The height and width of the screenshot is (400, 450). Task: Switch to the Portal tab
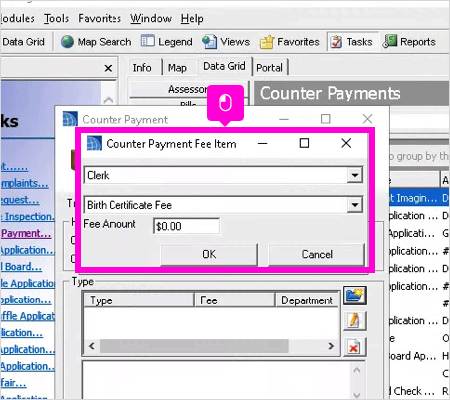tap(270, 68)
